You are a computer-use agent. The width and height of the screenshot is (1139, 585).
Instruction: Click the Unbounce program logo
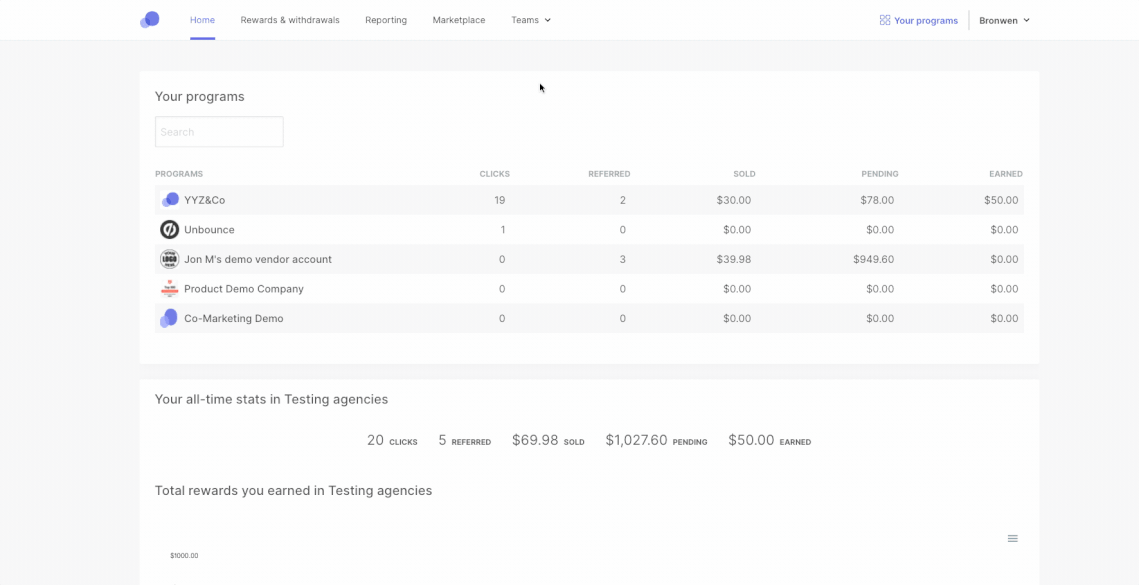(170, 229)
